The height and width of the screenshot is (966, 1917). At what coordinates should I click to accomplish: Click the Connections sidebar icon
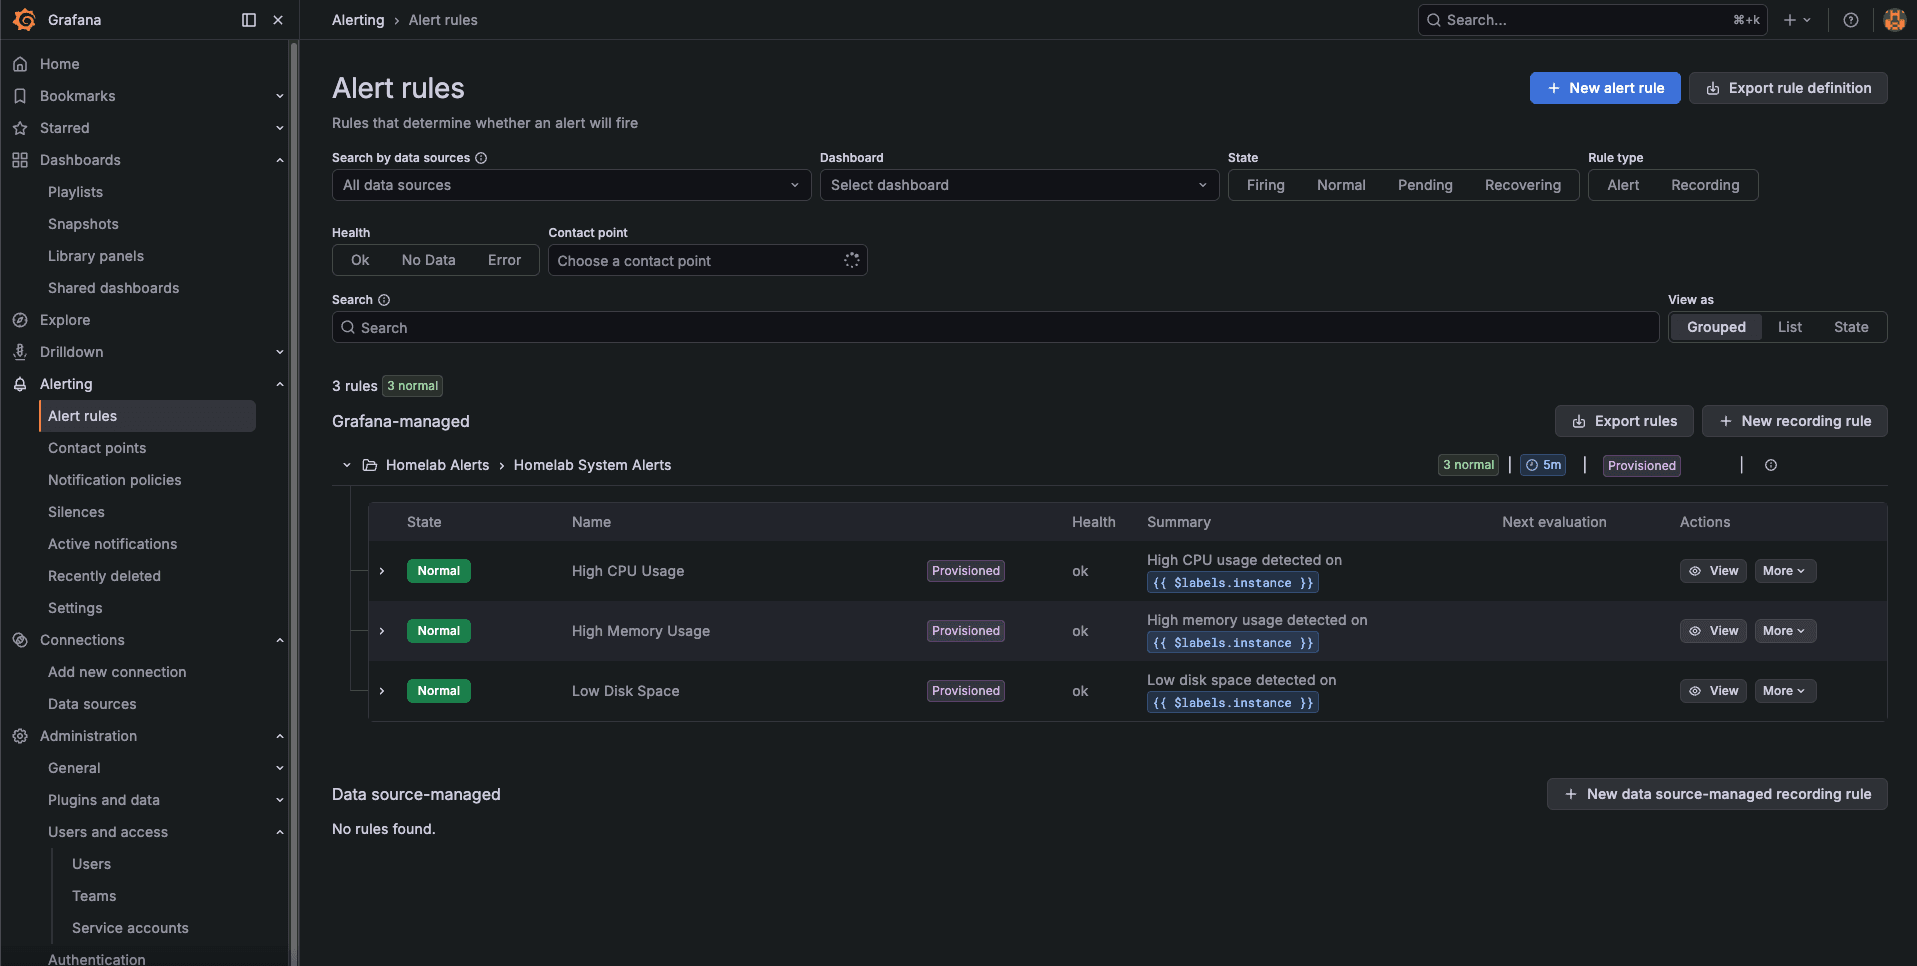(x=20, y=640)
